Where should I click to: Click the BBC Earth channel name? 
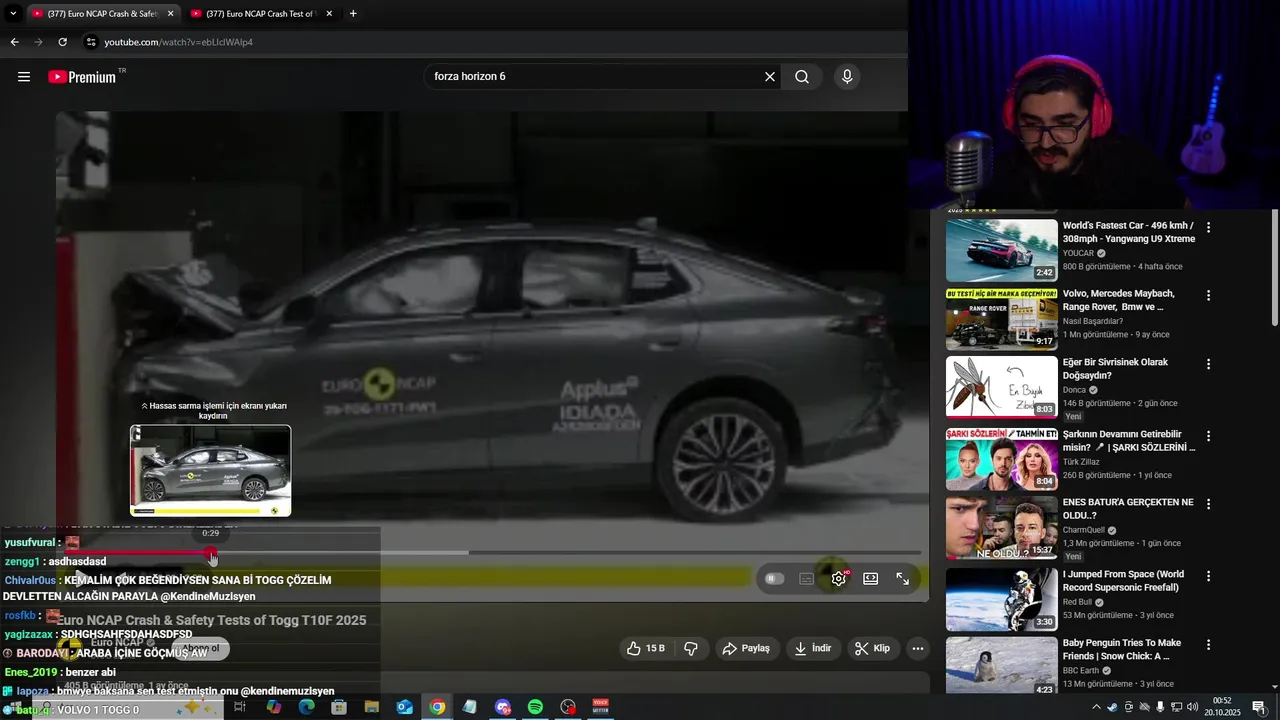tap(1081, 670)
